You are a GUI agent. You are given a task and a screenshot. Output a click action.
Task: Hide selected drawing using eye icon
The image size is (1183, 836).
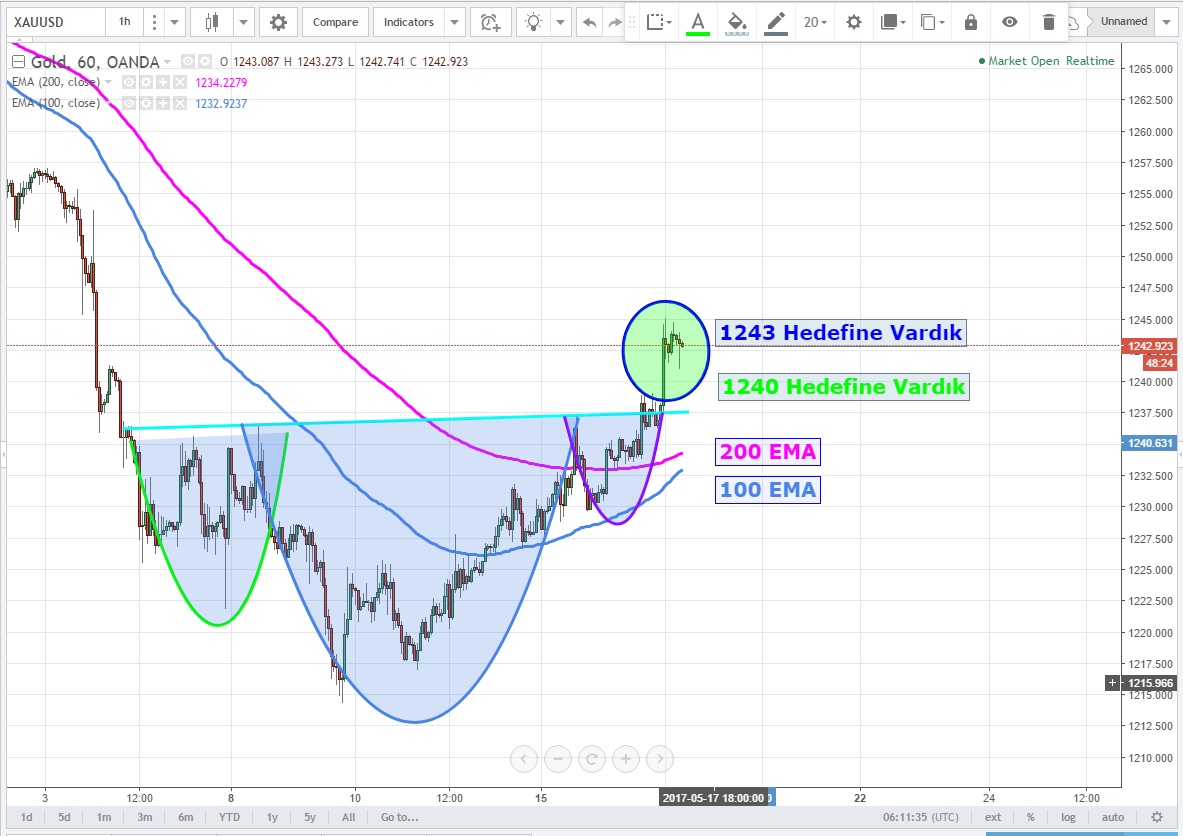1010,22
